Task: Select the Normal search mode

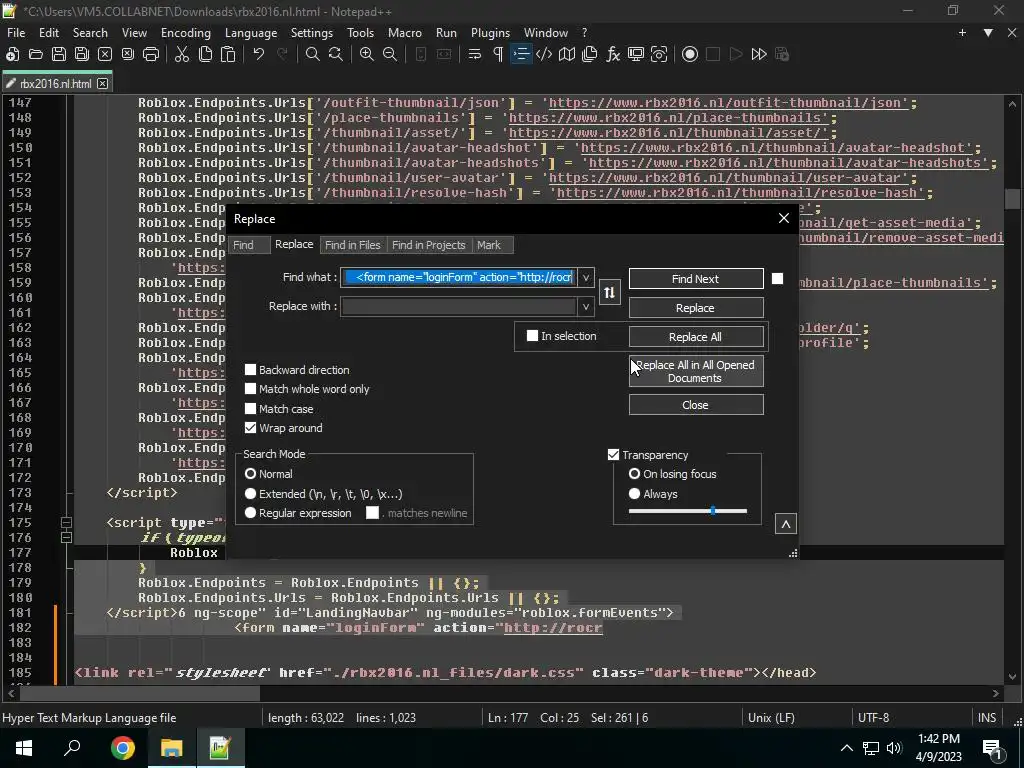Action: pos(250,473)
